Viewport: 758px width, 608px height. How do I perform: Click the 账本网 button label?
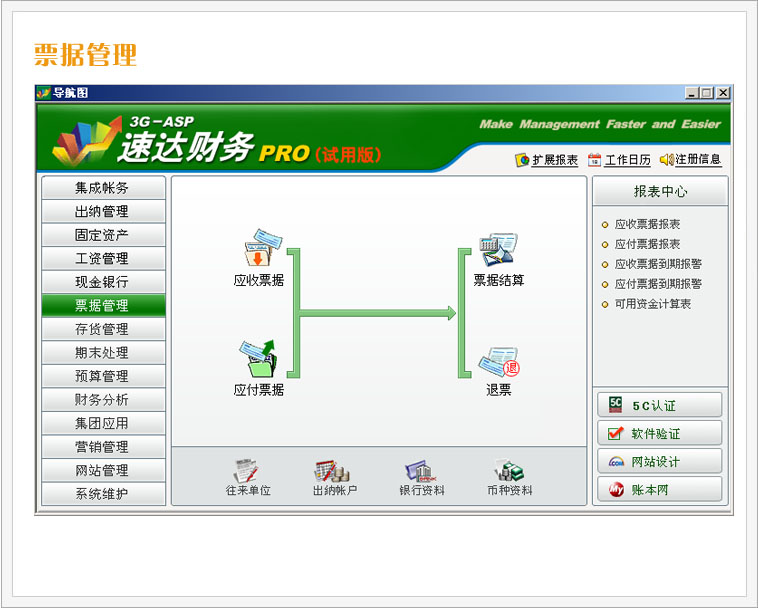pyautogui.click(x=650, y=490)
